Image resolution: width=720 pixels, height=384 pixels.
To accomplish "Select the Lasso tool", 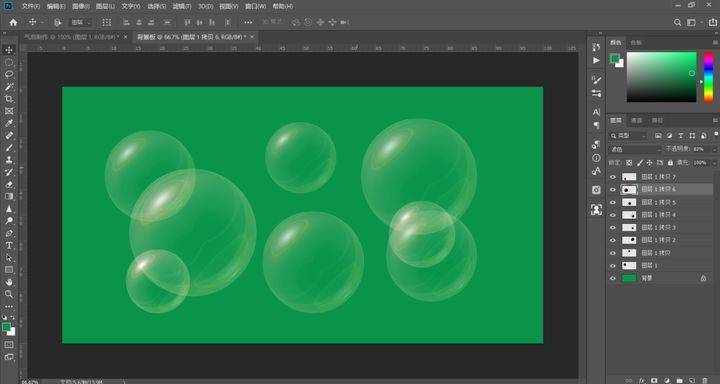I will click(9, 74).
